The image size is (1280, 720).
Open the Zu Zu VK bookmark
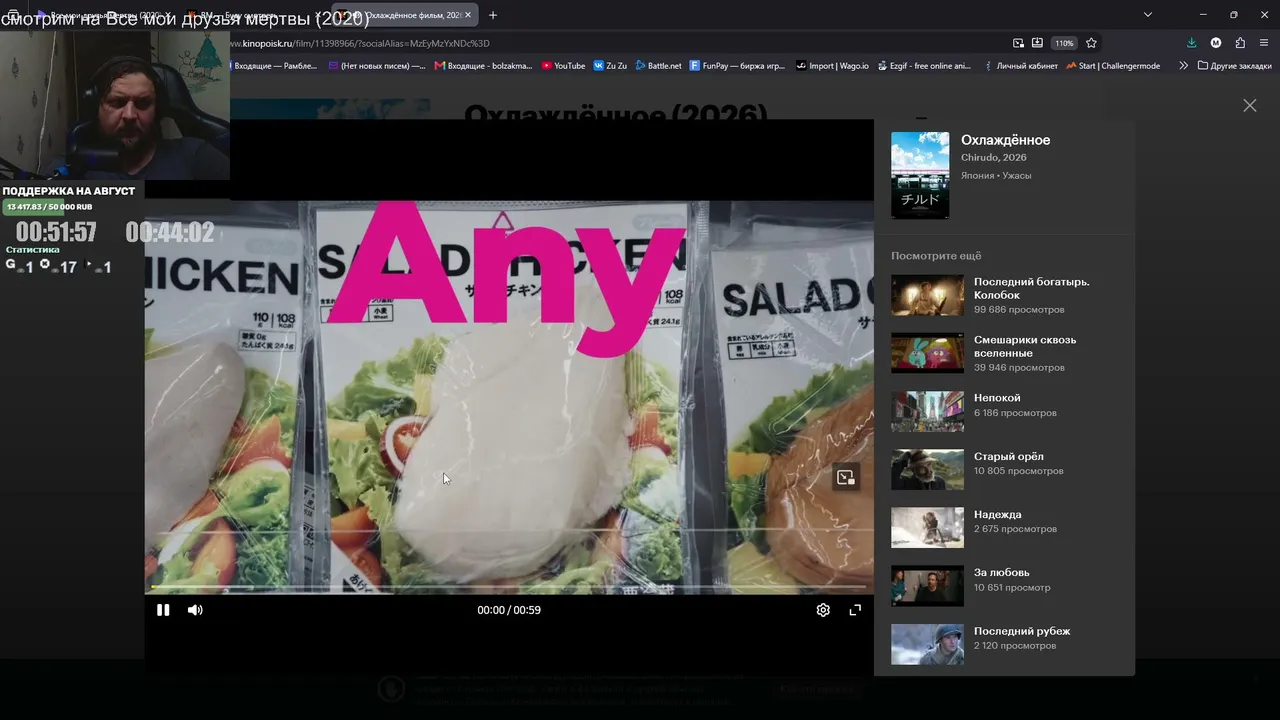click(x=610, y=66)
